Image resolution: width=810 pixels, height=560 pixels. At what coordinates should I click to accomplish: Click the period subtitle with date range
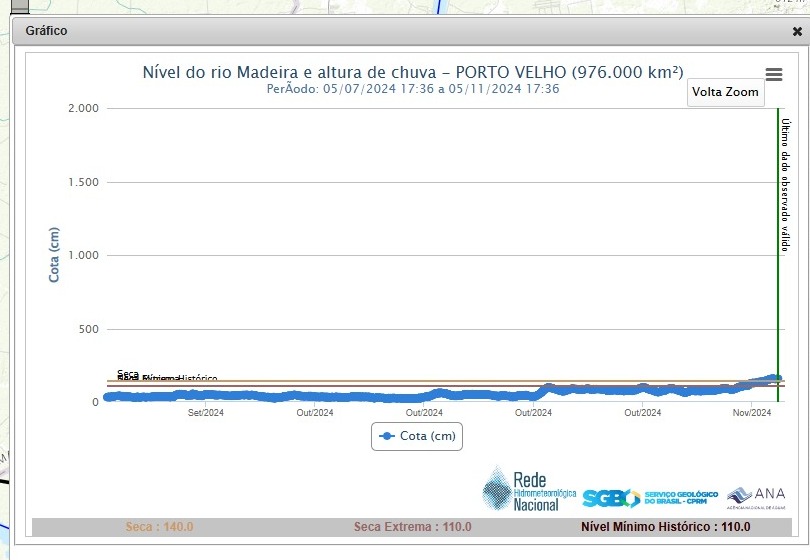[x=413, y=89]
